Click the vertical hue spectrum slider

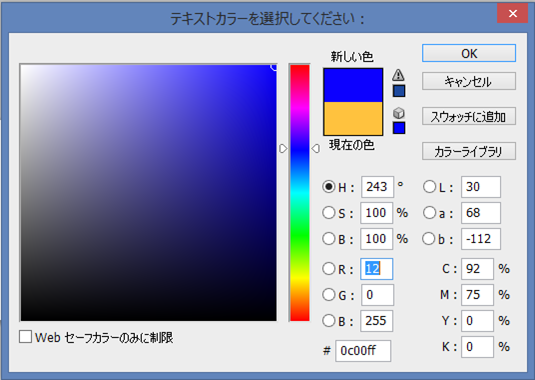[x=300, y=193]
